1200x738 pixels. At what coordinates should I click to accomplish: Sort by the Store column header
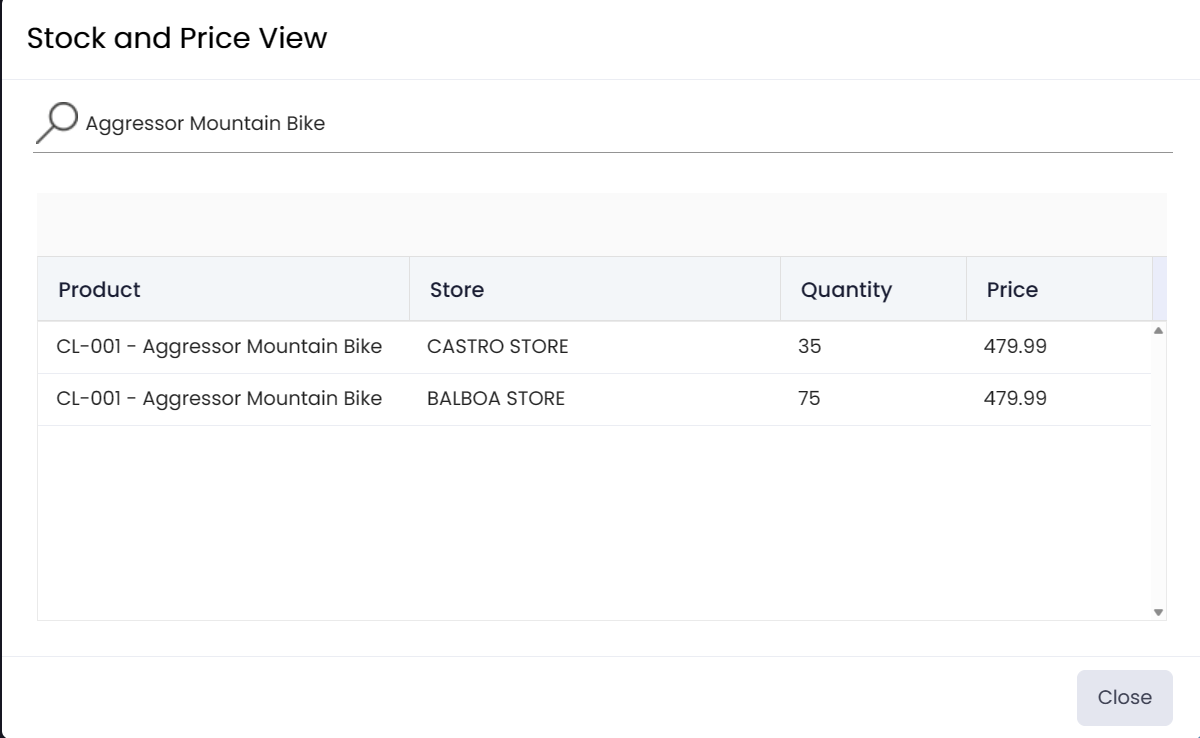457,290
